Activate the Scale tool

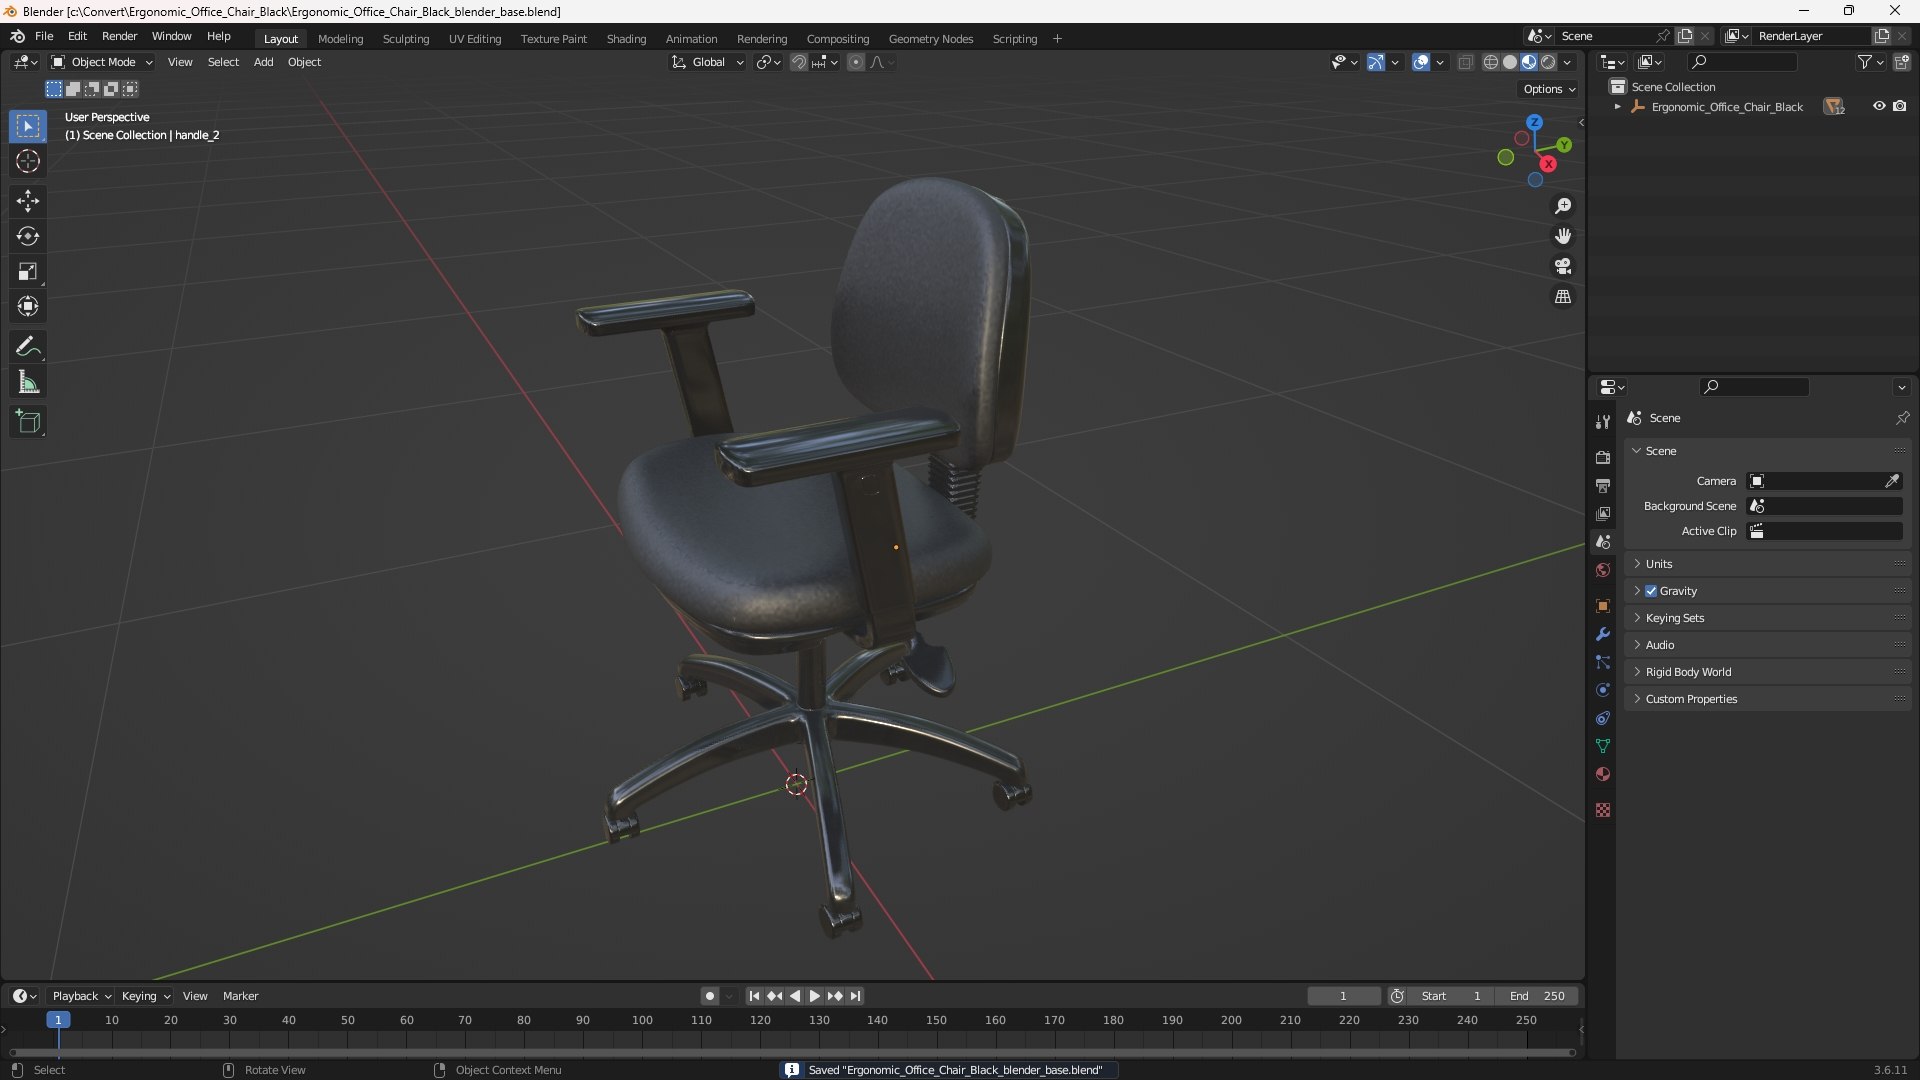(28, 271)
